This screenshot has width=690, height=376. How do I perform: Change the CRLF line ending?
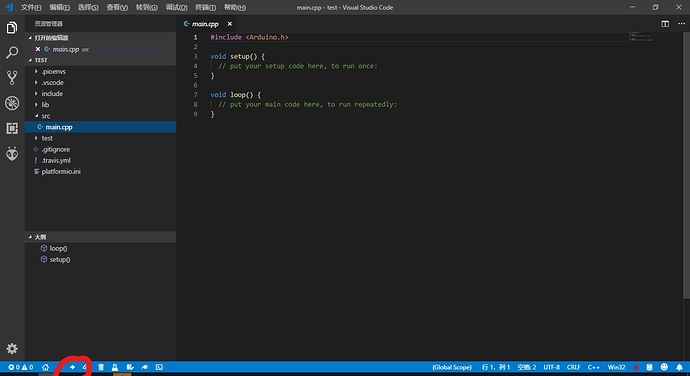pyautogui.click(x=573, y=367)
